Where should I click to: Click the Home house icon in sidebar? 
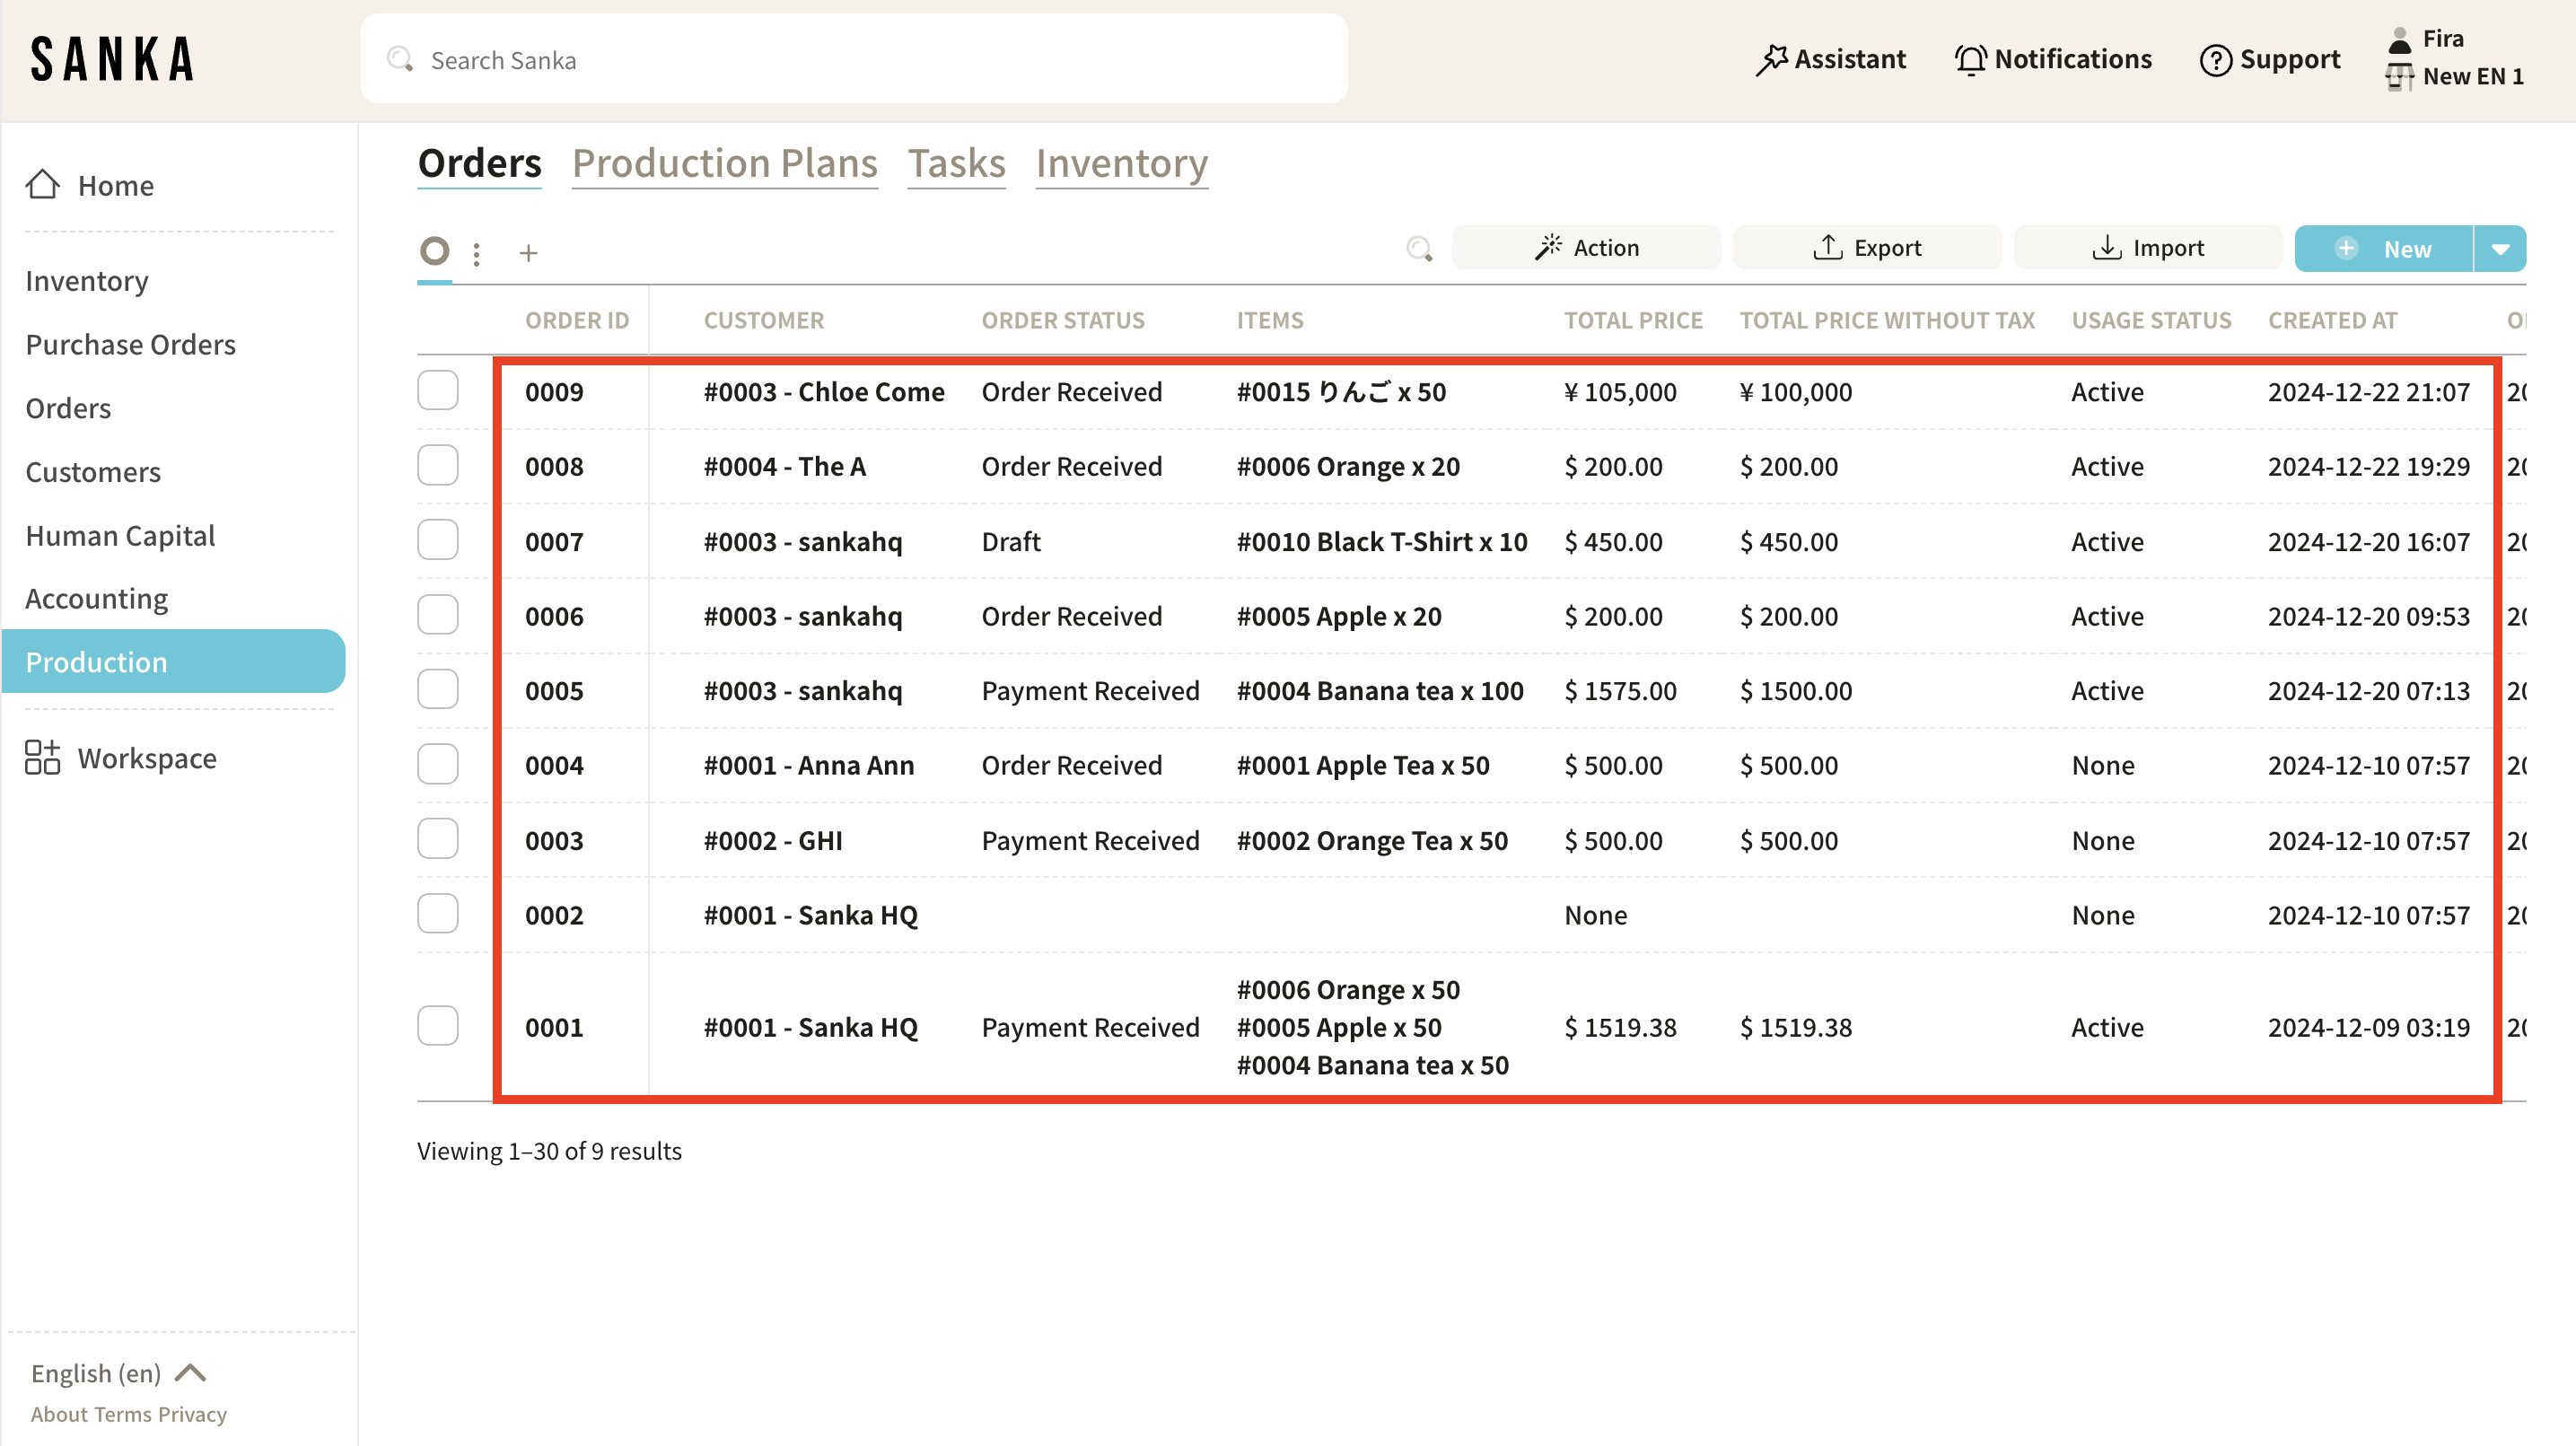tap(42, 185)
